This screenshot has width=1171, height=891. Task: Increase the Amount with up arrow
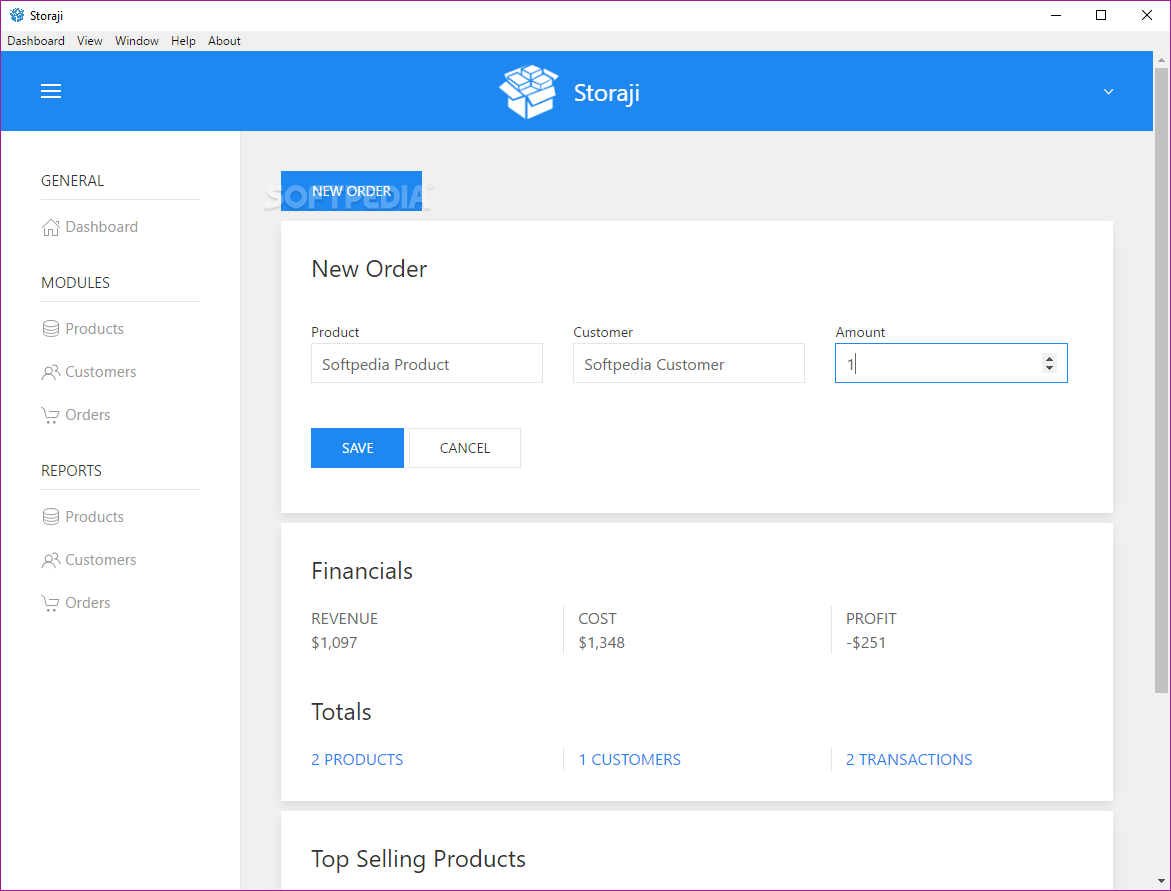click(1049, 358)
